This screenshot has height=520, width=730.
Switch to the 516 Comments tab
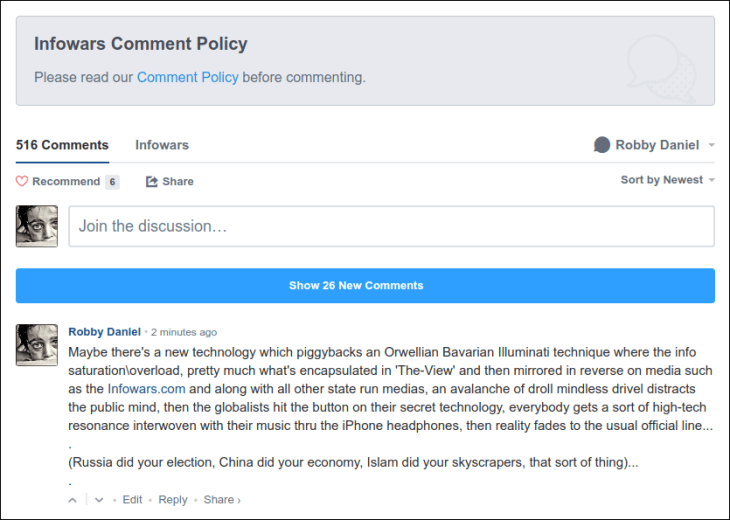pos(62,145)
